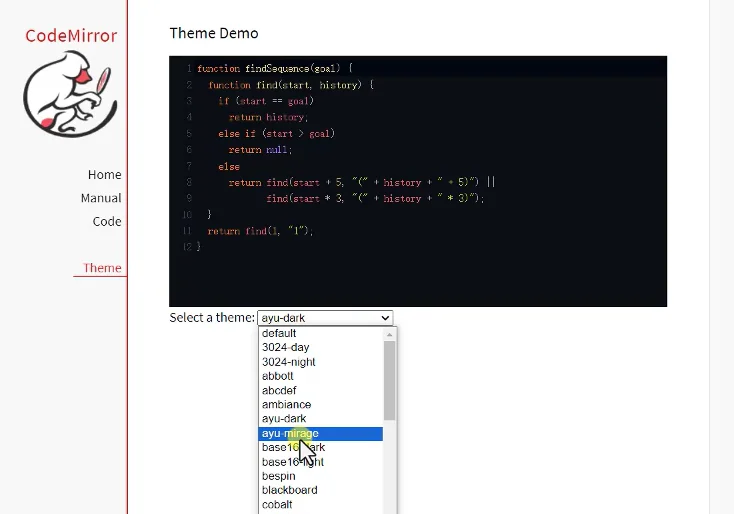This screenshot has width=734, height=514.
Task: Choose the 3024-day theme option
Action: click(321, 347)
